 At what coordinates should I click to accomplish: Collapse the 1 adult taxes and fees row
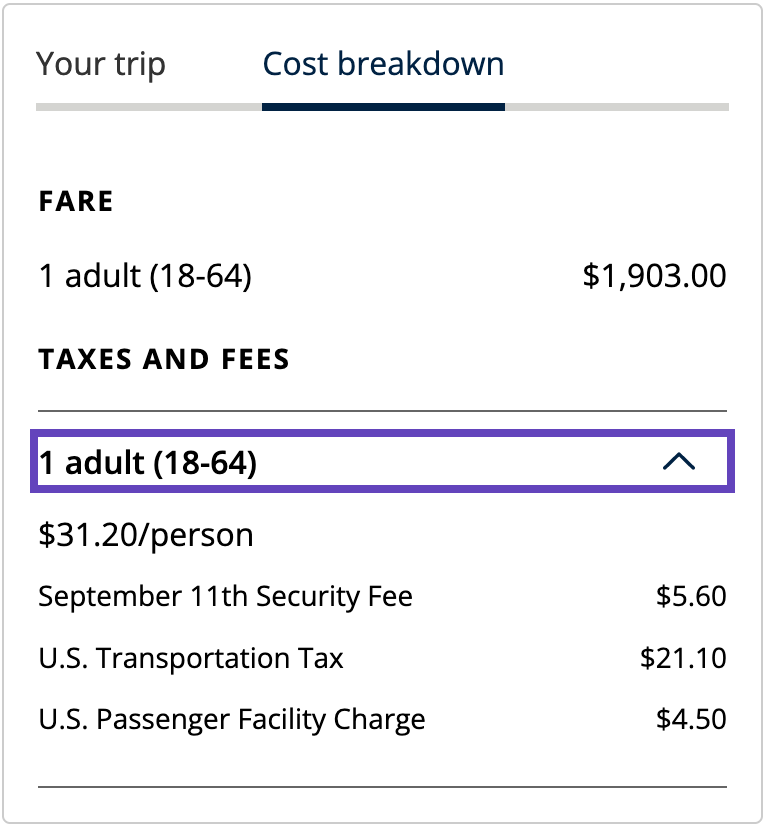click(x=383, y=461)
